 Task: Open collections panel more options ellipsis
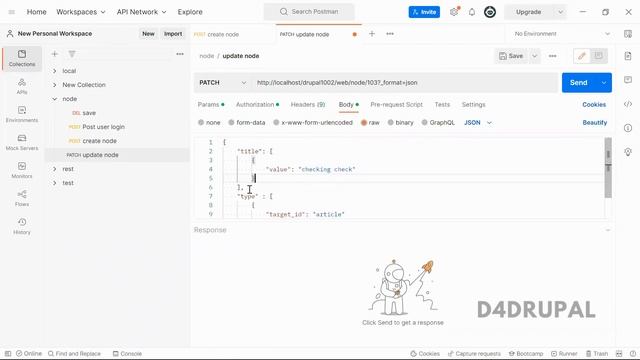tap(180, 54)
